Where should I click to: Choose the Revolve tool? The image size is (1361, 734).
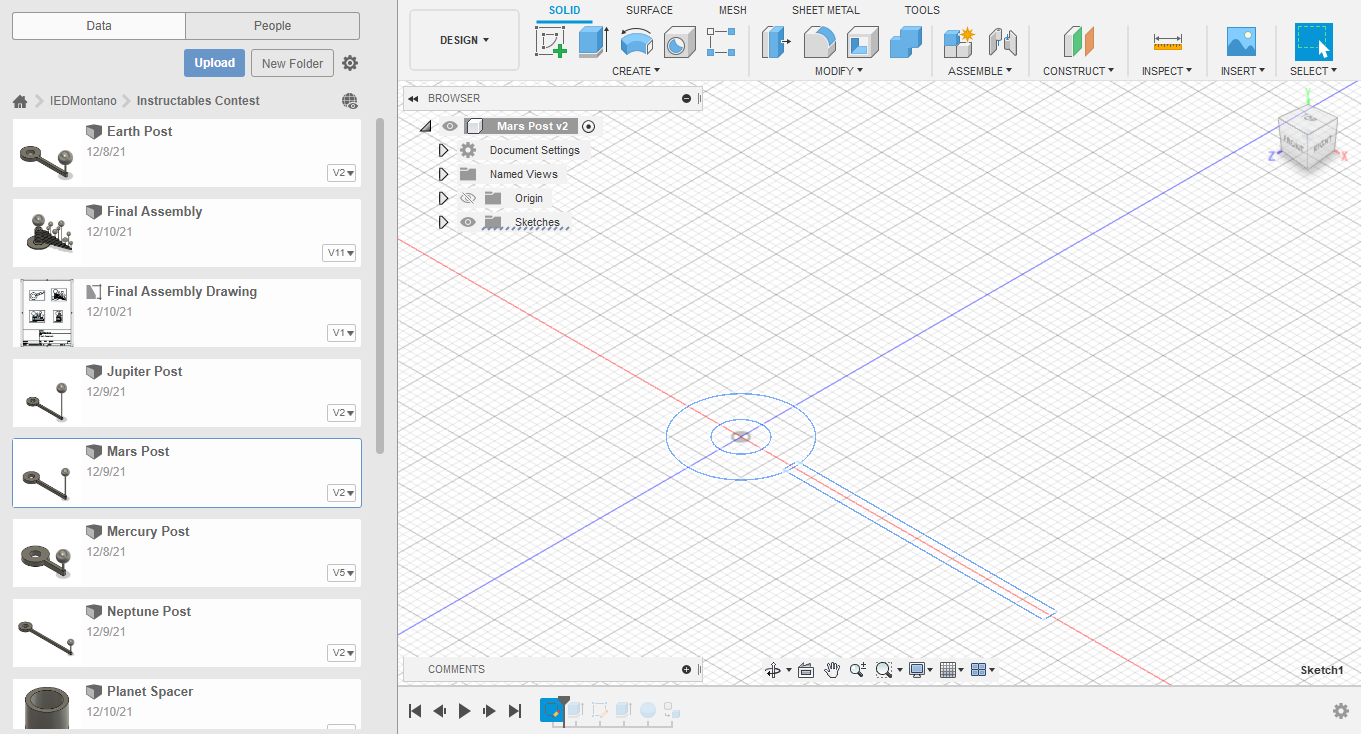coord(636,42)
